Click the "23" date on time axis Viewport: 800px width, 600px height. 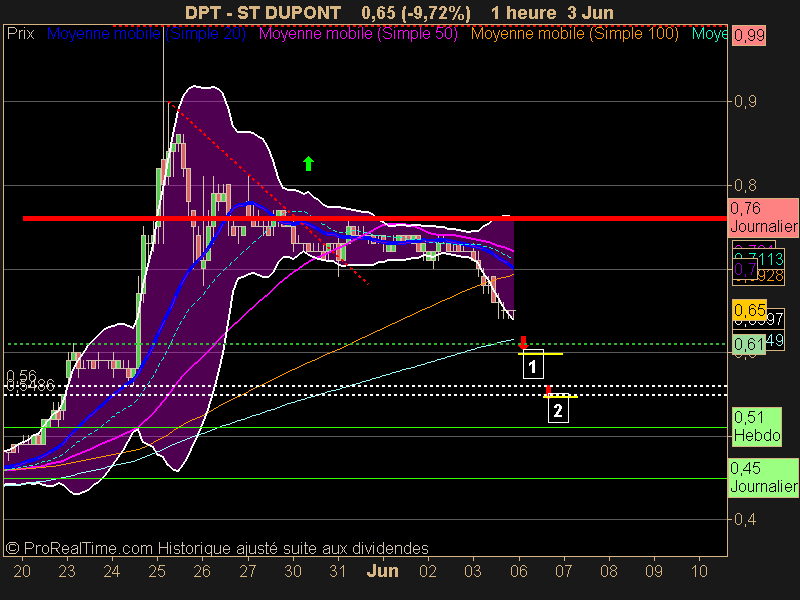point(67,571)
